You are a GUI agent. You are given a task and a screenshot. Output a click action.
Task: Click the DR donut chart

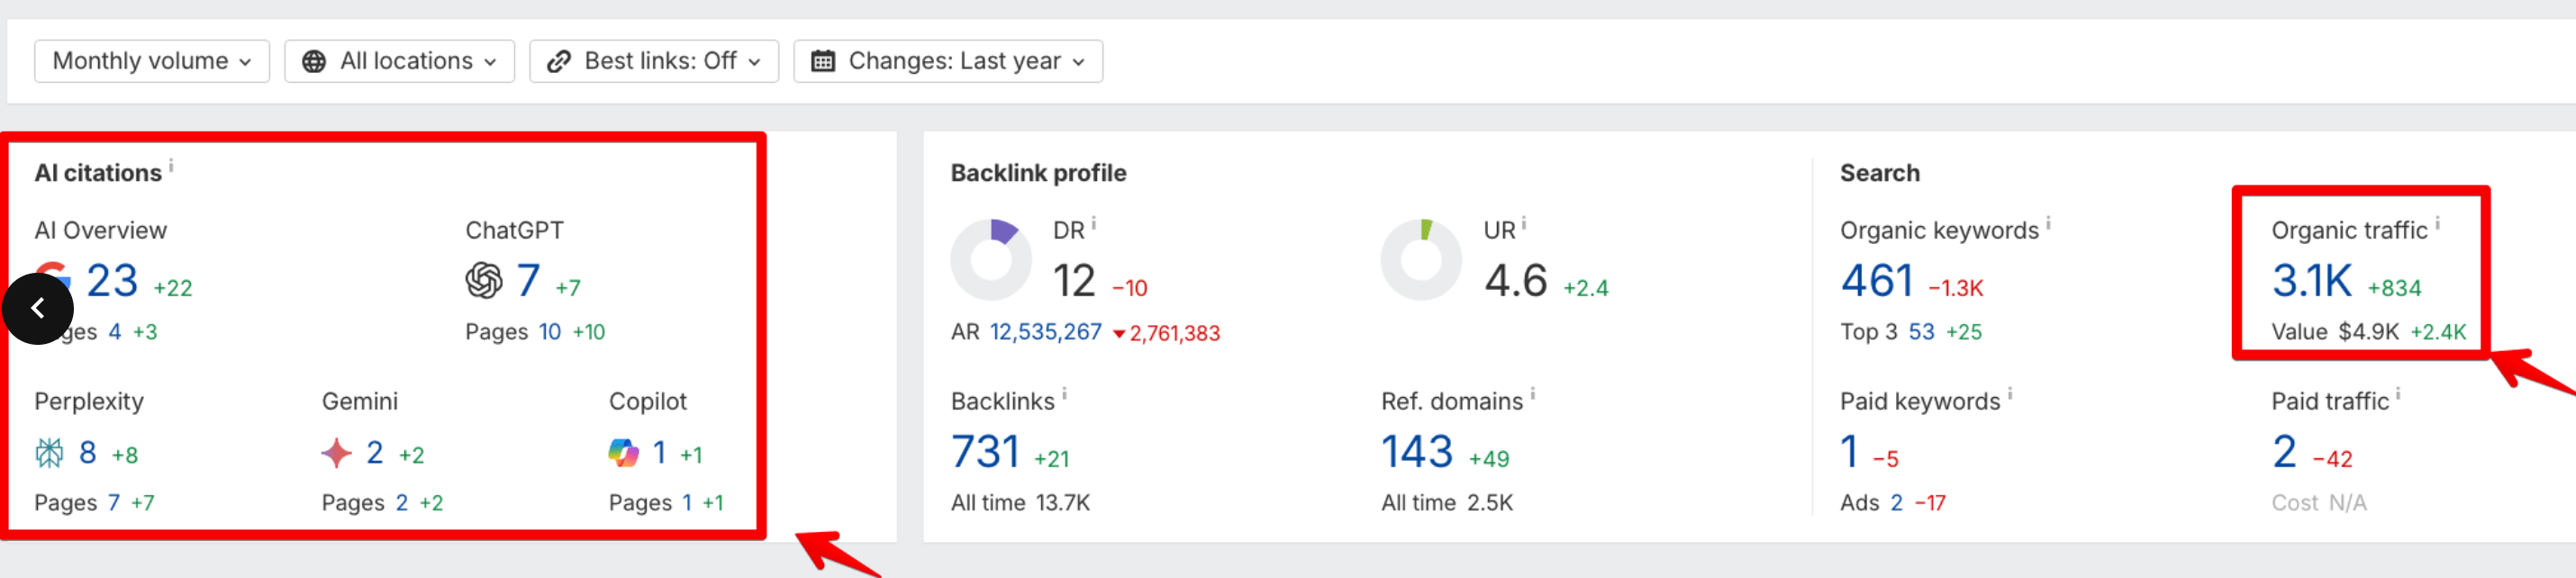tap(990, 260)
